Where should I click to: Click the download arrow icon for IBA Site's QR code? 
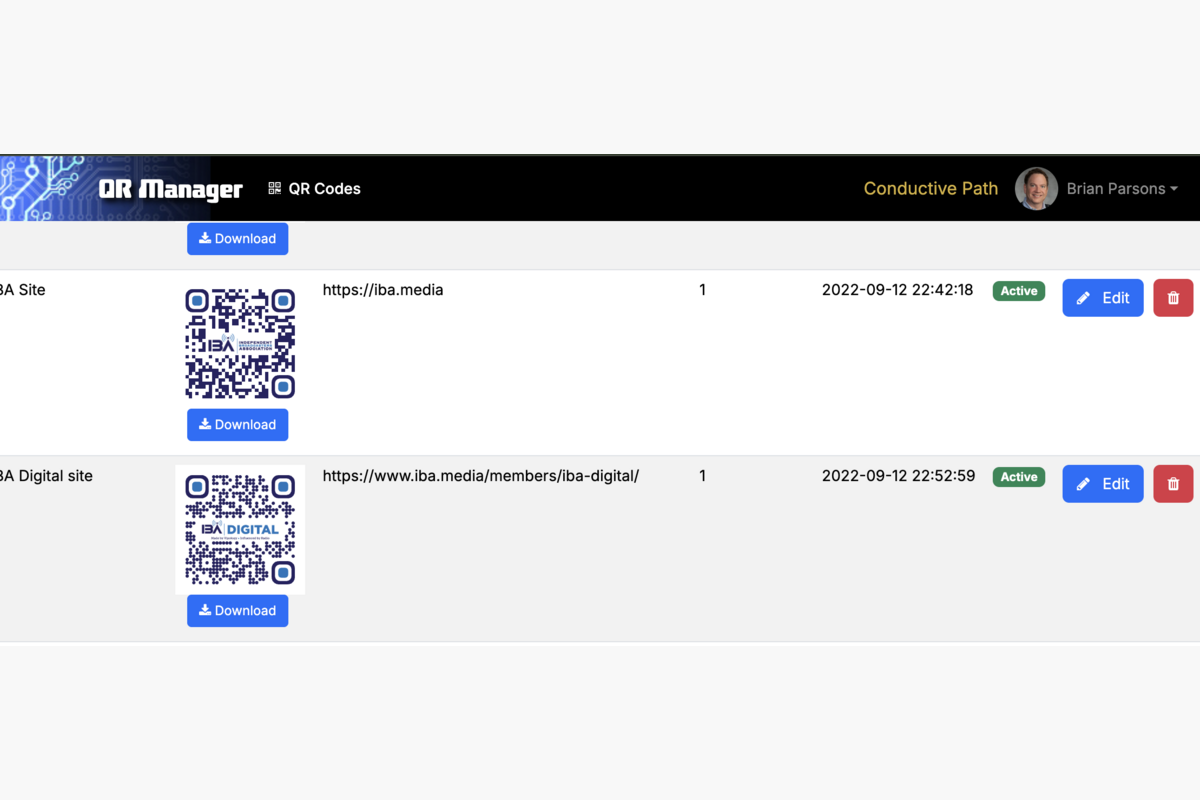207,424
